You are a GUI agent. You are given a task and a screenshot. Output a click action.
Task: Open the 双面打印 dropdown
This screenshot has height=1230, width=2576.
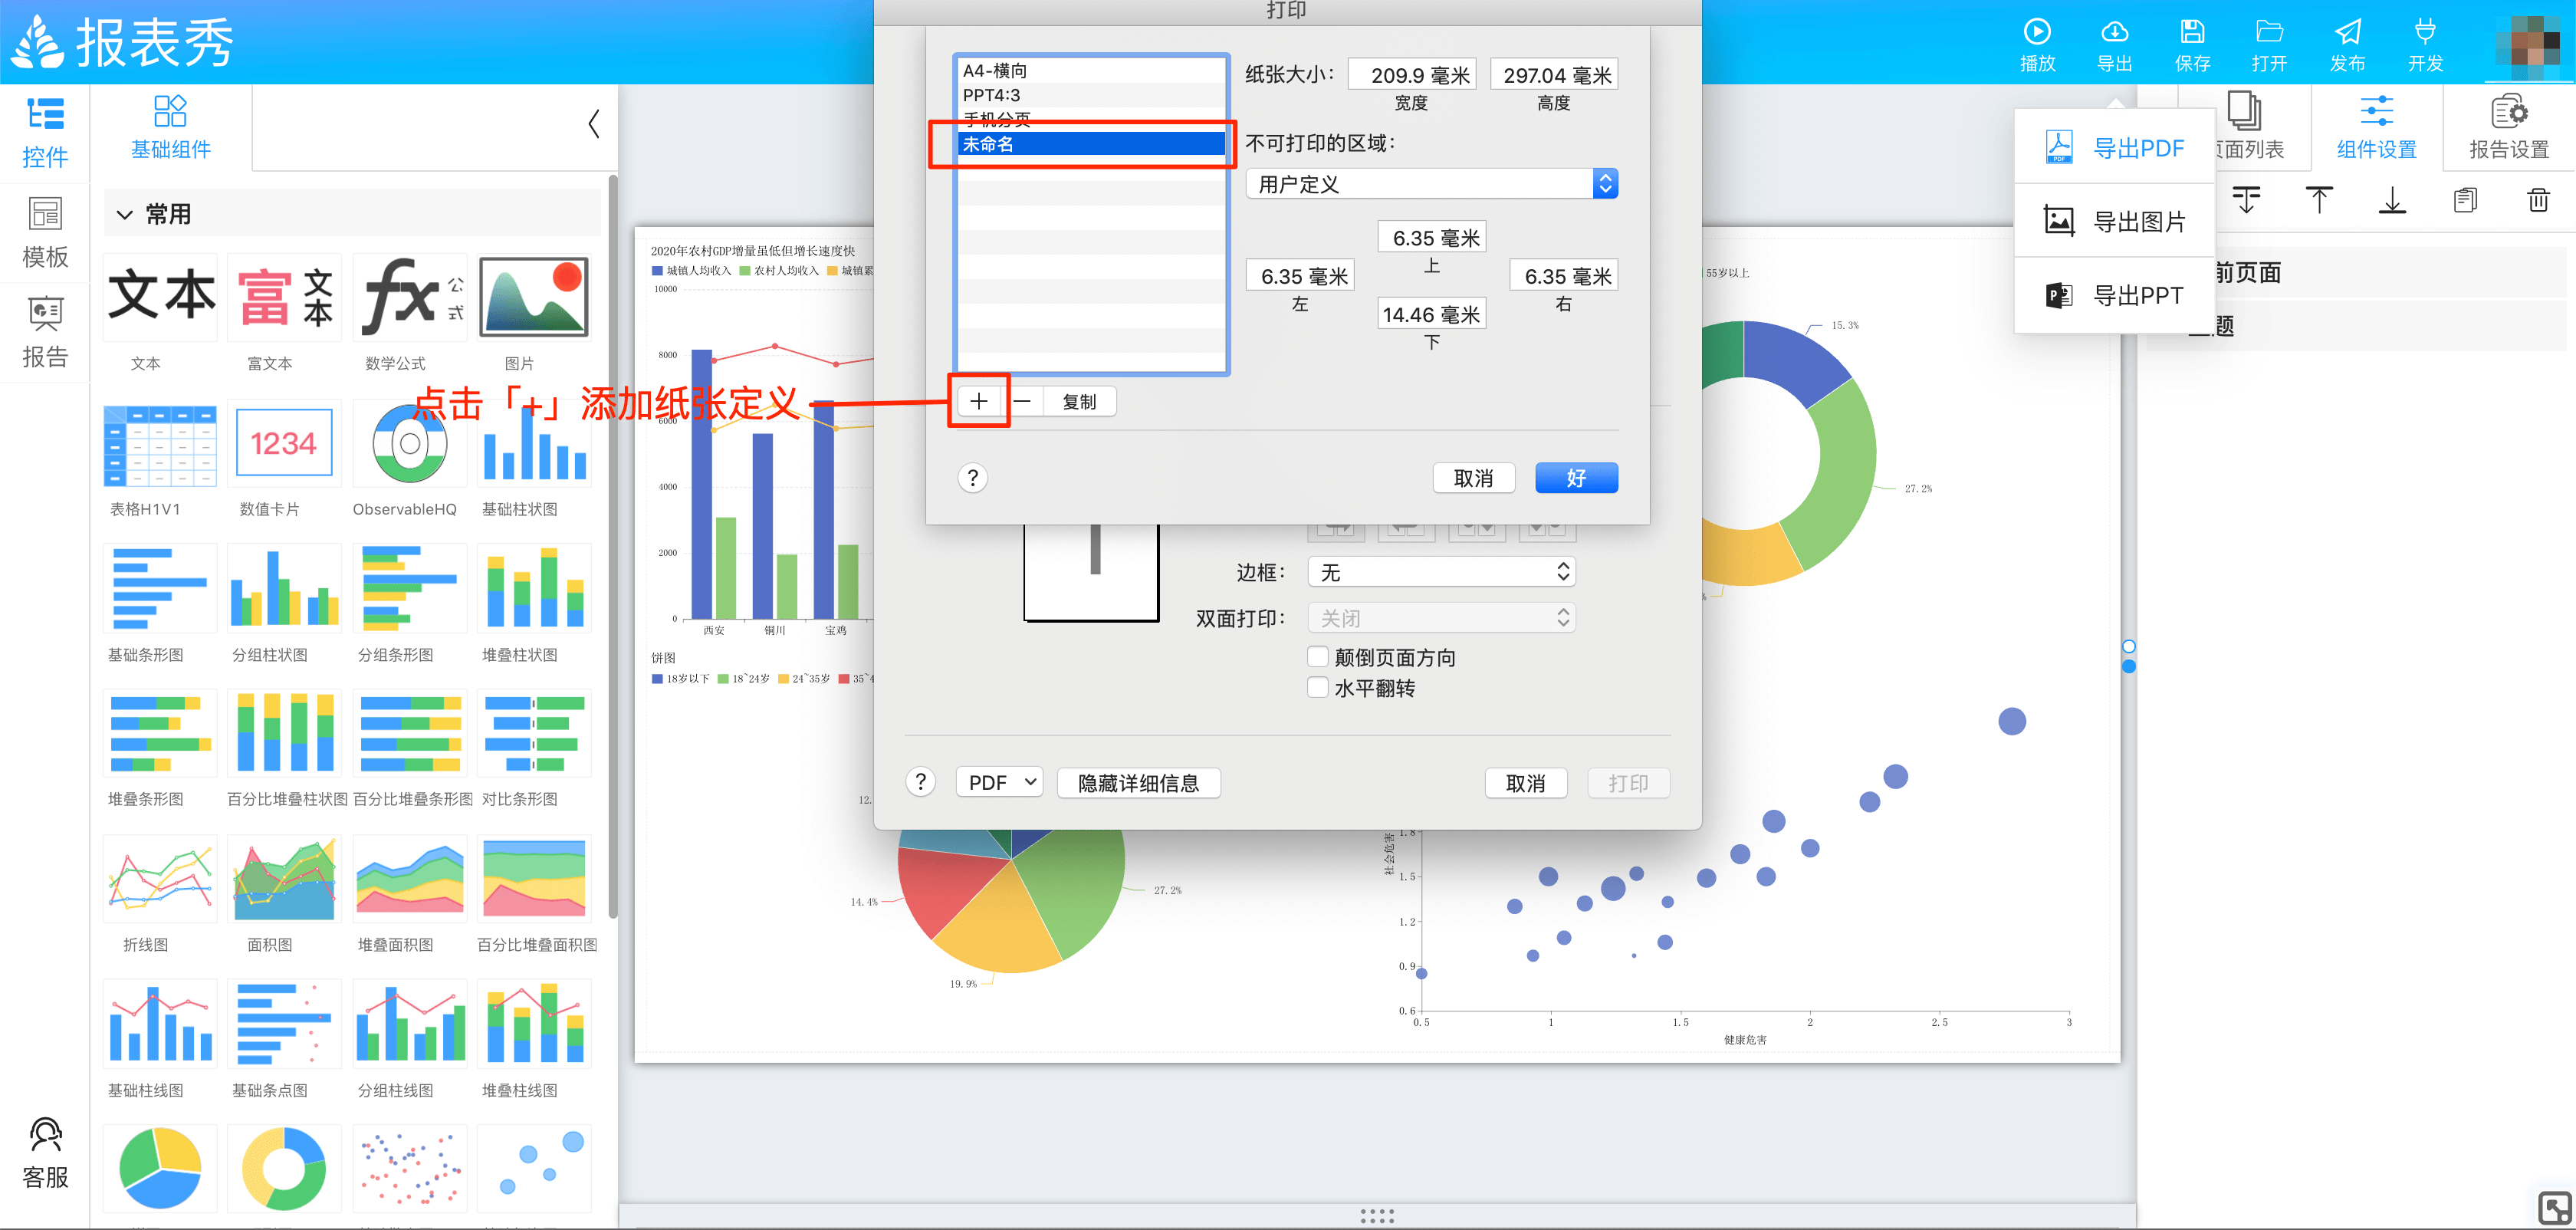click(1441, 618)
